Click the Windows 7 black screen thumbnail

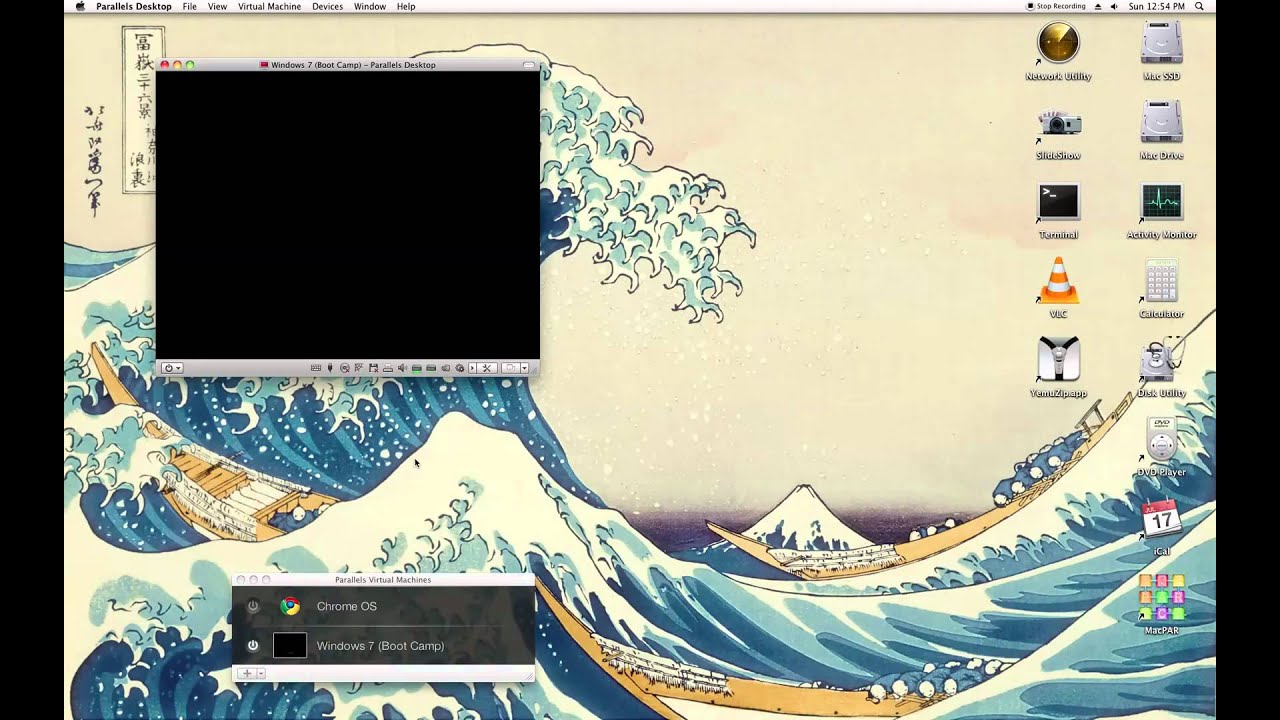point(290,646)
